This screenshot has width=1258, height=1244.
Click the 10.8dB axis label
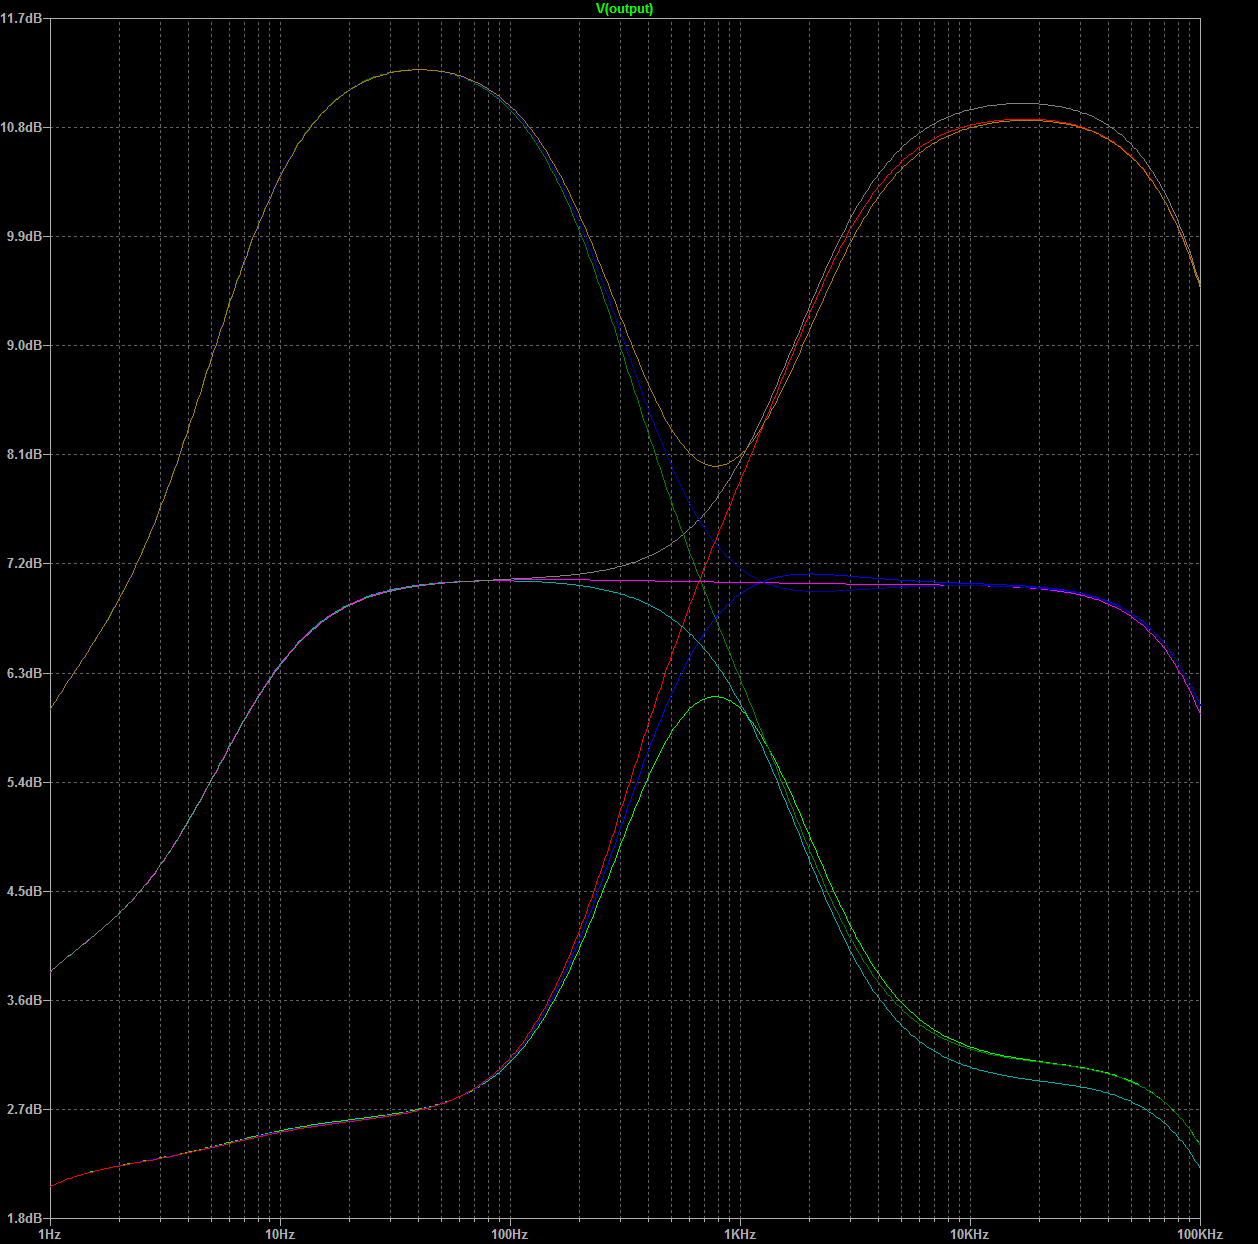click(22, 128)
